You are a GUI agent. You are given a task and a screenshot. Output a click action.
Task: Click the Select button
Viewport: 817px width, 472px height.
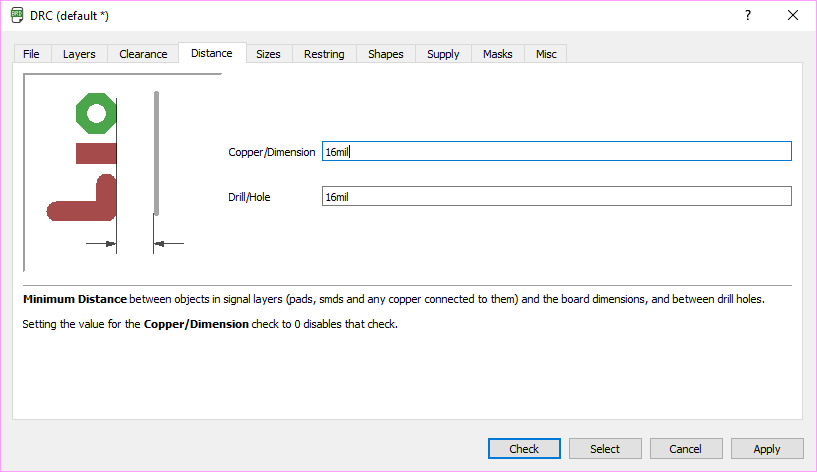click(x=605, y=449)
